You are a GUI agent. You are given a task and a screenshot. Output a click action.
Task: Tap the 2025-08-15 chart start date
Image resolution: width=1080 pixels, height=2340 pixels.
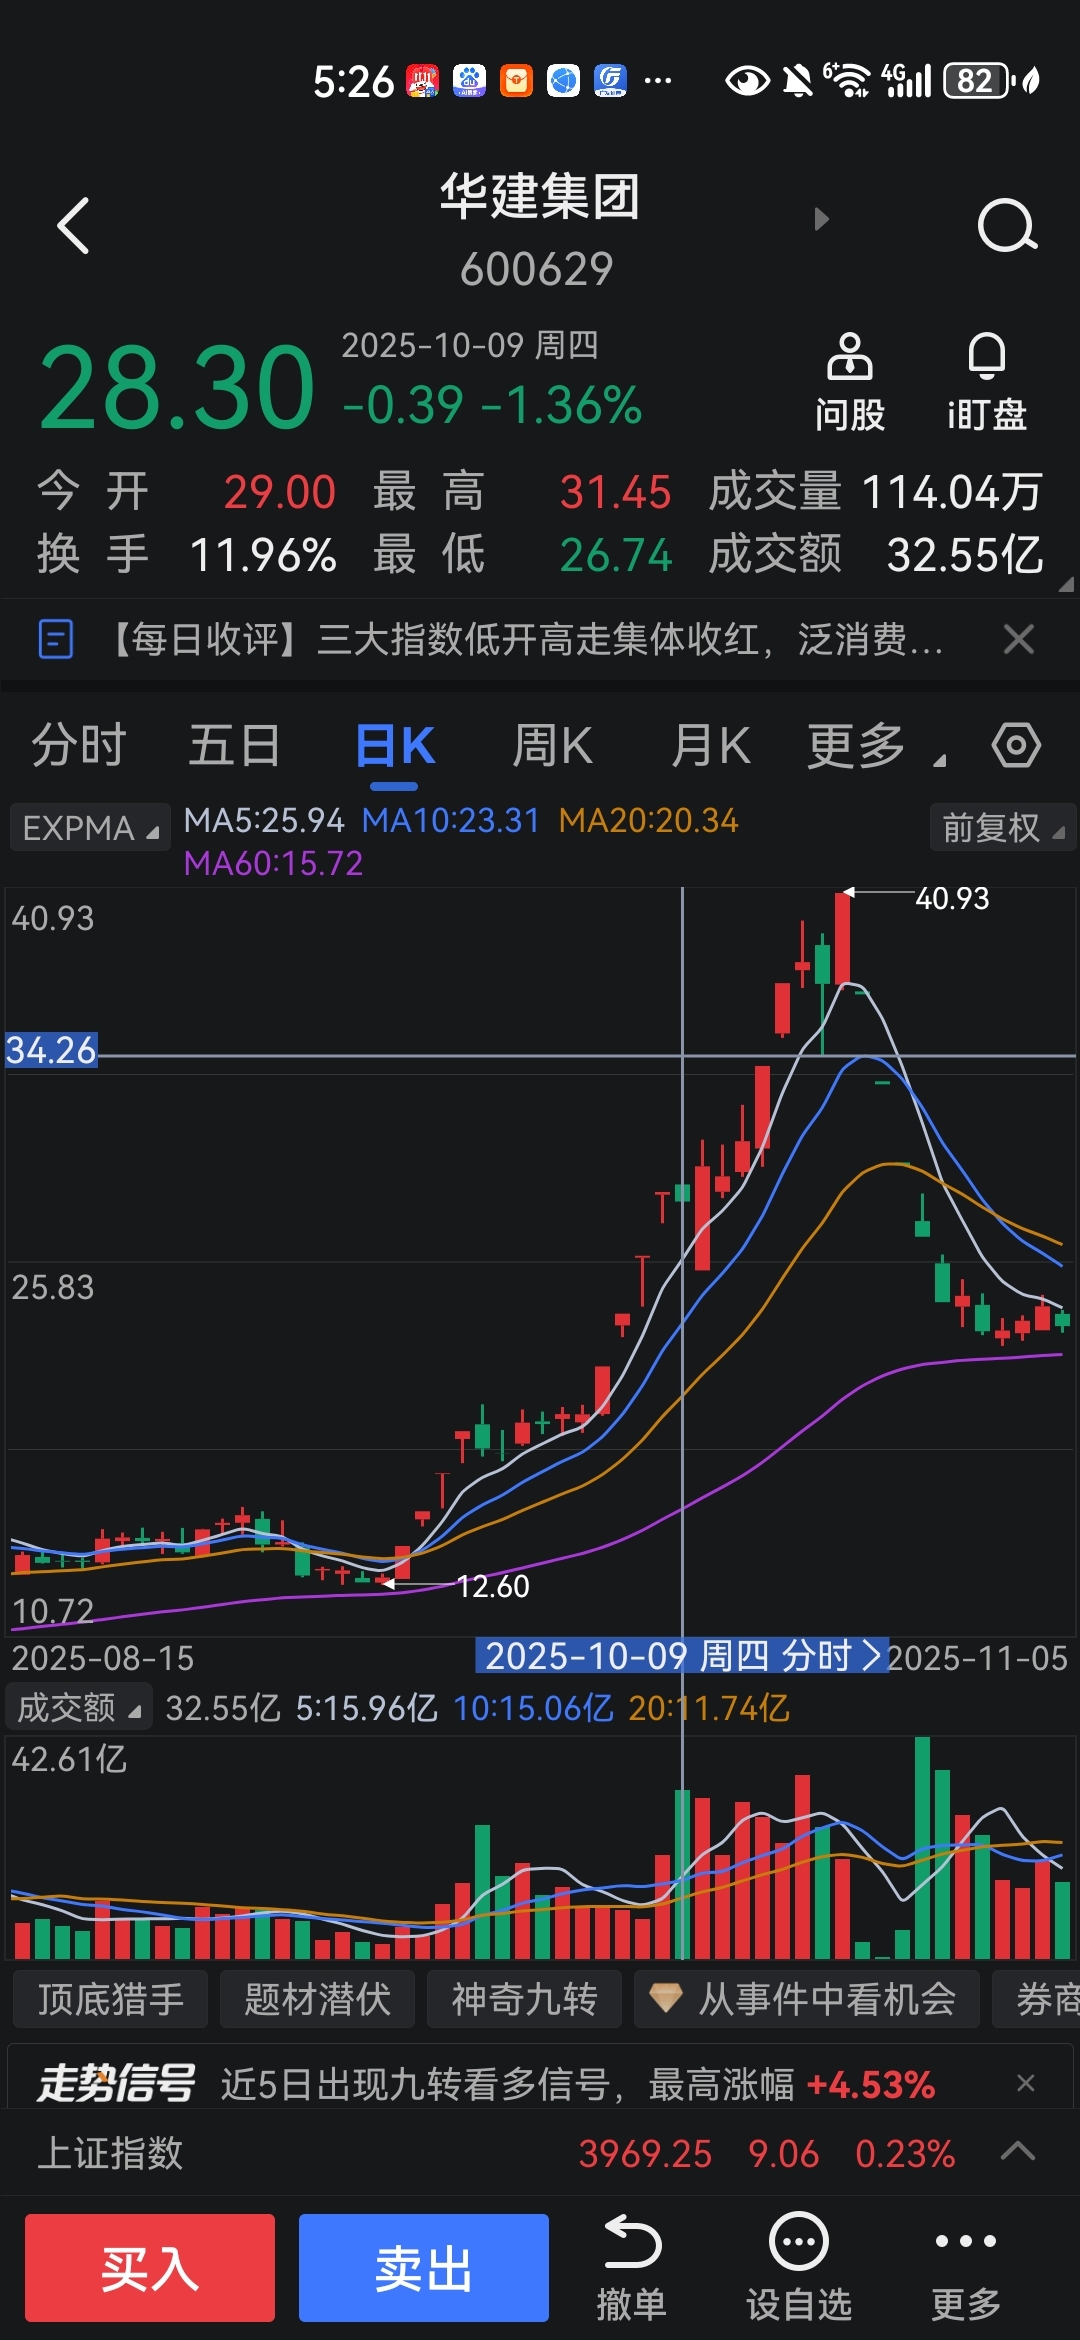[103, 1658]
